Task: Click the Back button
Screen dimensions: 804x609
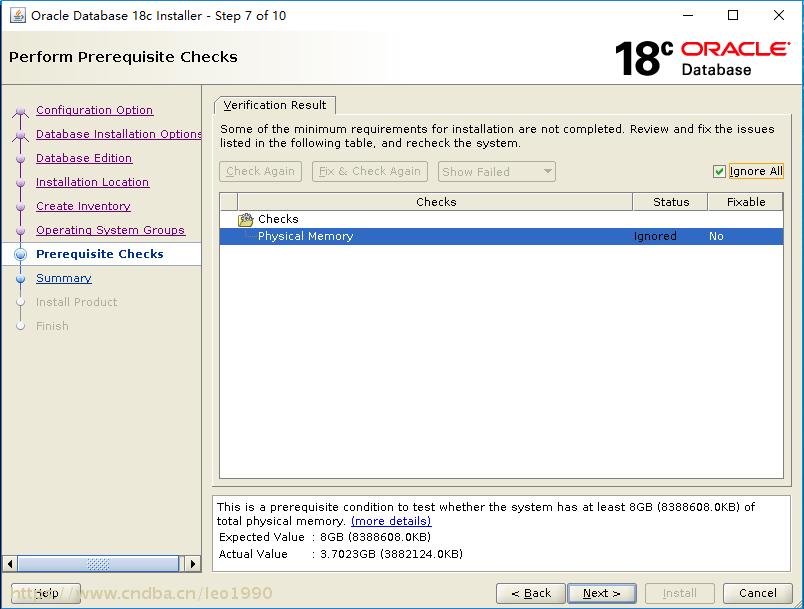Action: point(531,594)
